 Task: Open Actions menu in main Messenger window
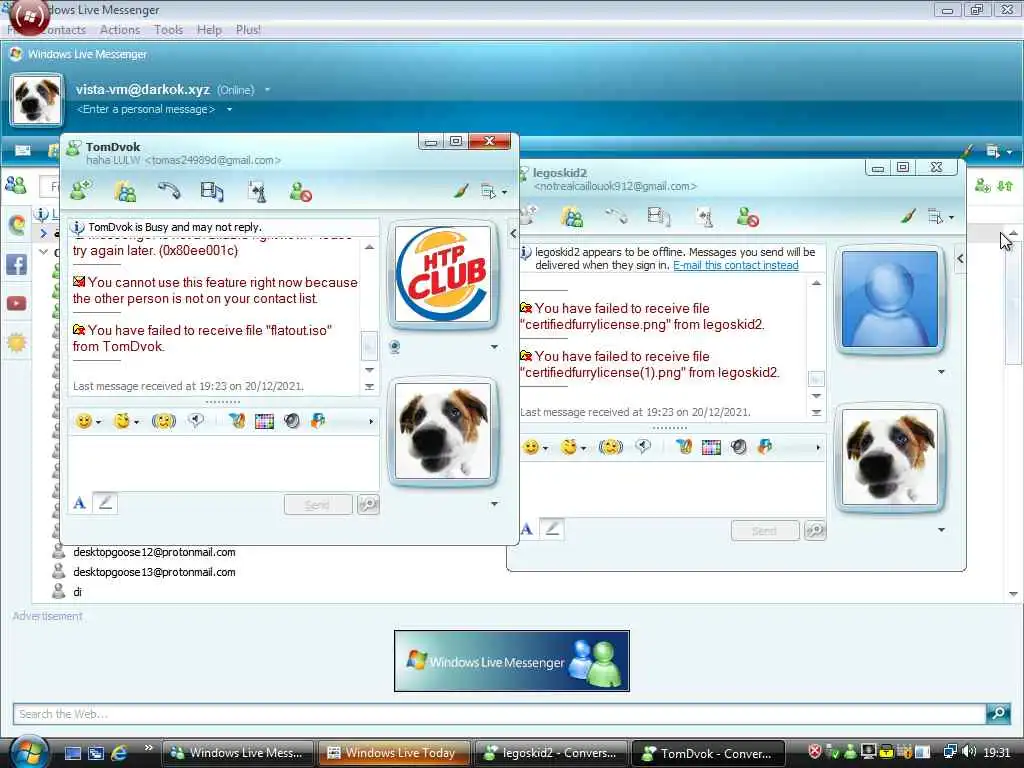(120, 30)
